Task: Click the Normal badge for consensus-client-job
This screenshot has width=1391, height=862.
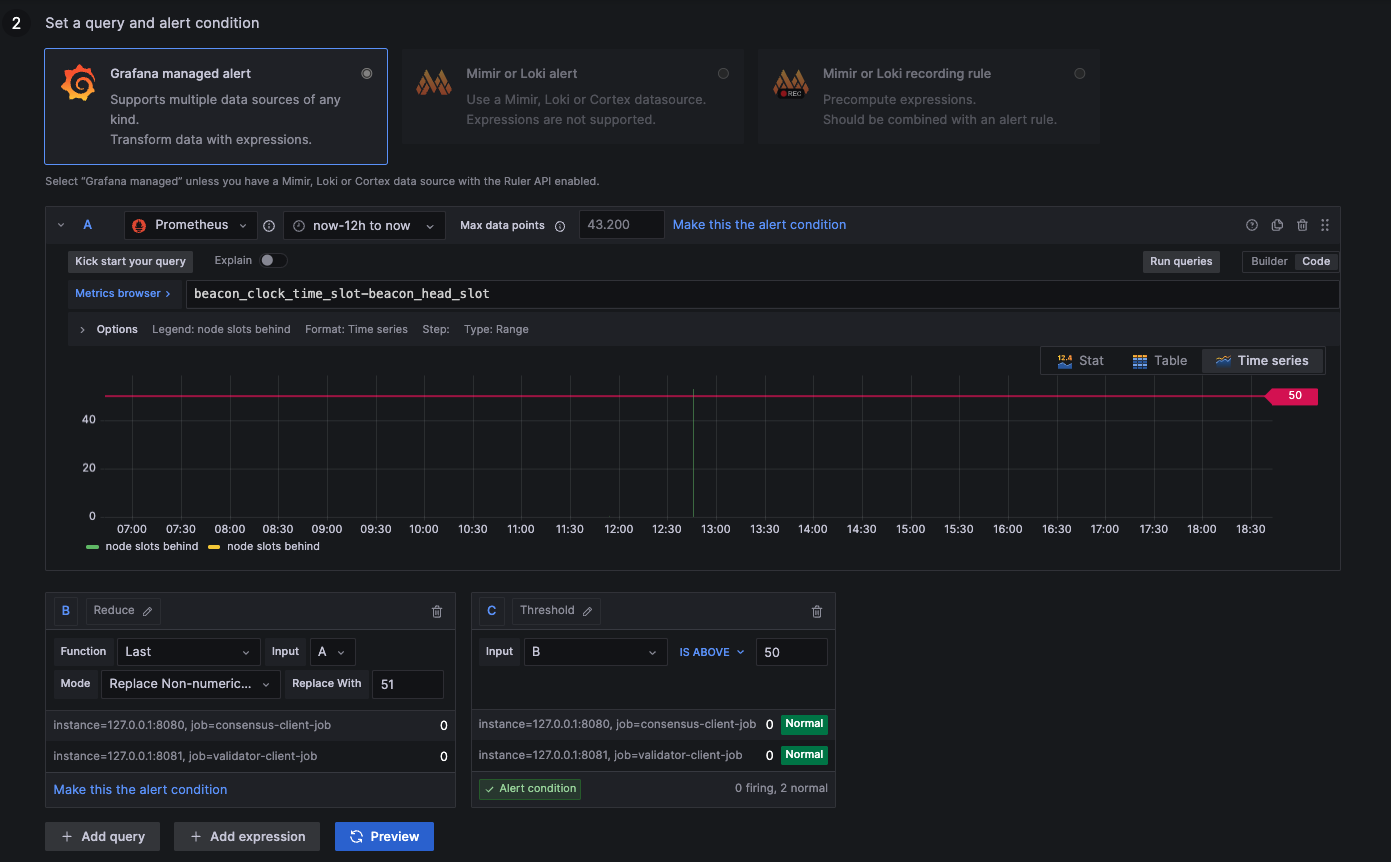Action: 804,724
